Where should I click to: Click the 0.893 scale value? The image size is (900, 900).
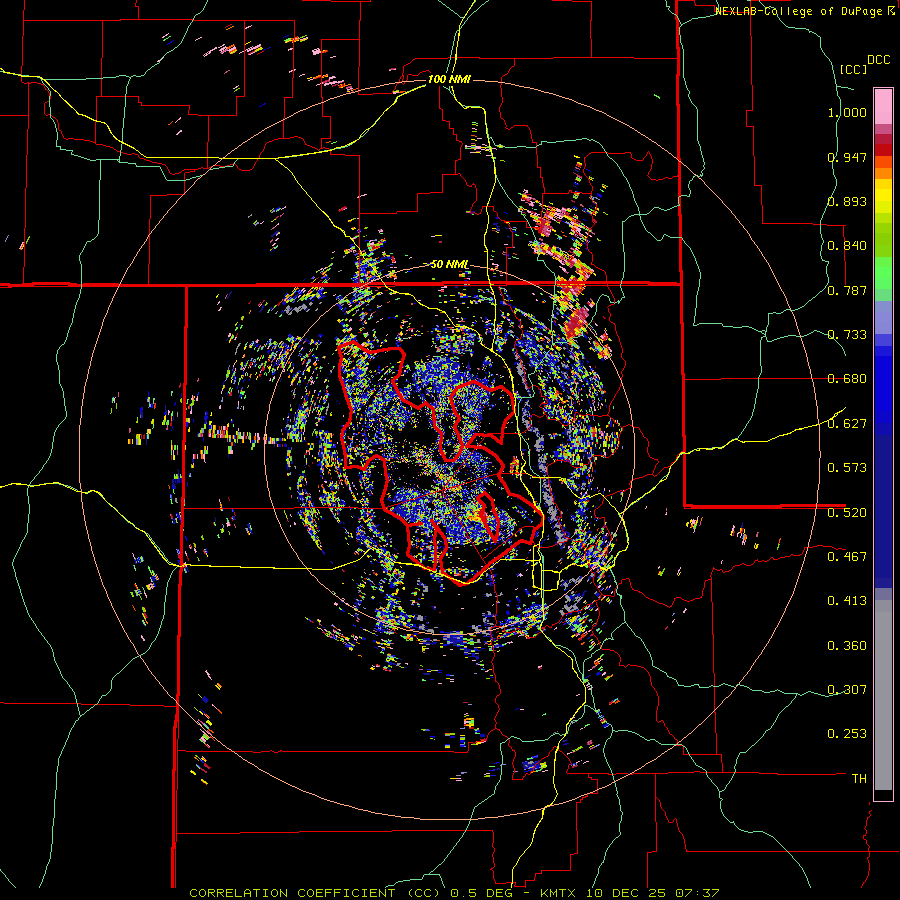point(847,201)
